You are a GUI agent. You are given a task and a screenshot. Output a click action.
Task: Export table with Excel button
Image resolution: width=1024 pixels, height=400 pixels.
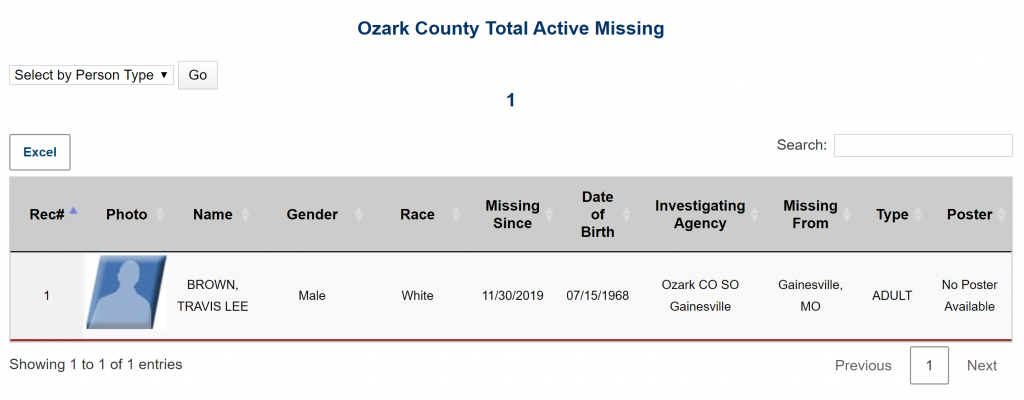pos(40,152)
